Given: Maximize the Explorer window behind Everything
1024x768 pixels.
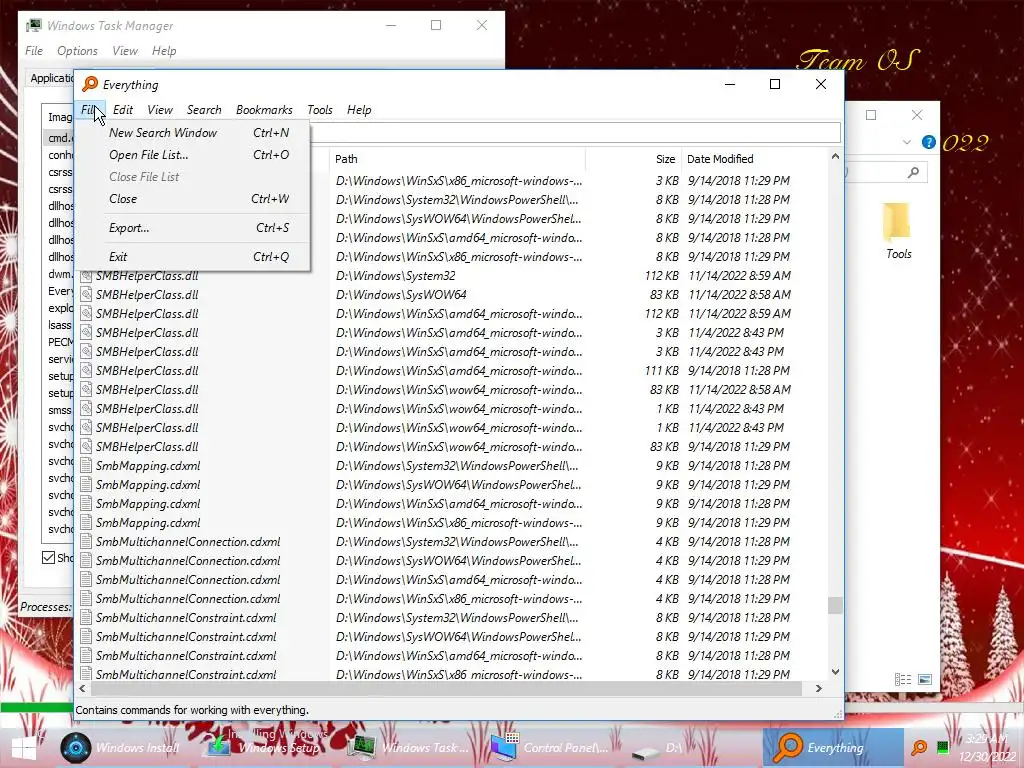Looking at the screenshot, I should click(x=871, y=115).
